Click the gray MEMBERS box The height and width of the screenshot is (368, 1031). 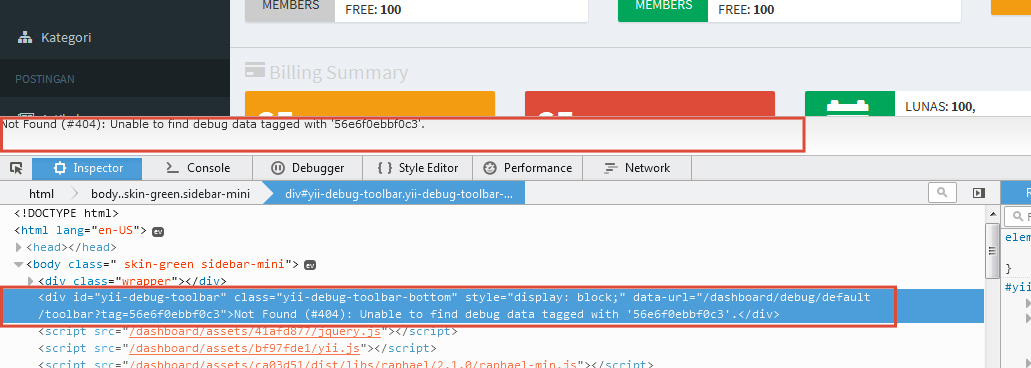pos(290,11)
